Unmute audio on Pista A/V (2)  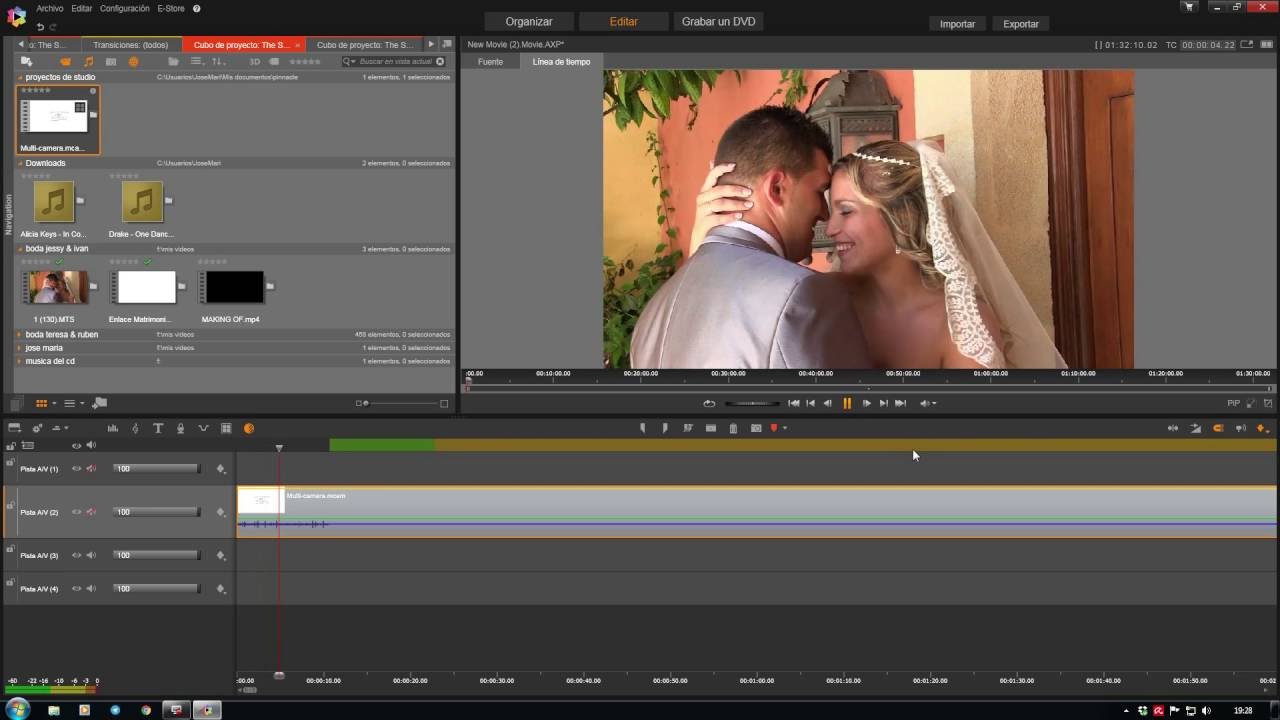(x=91, y=512)
